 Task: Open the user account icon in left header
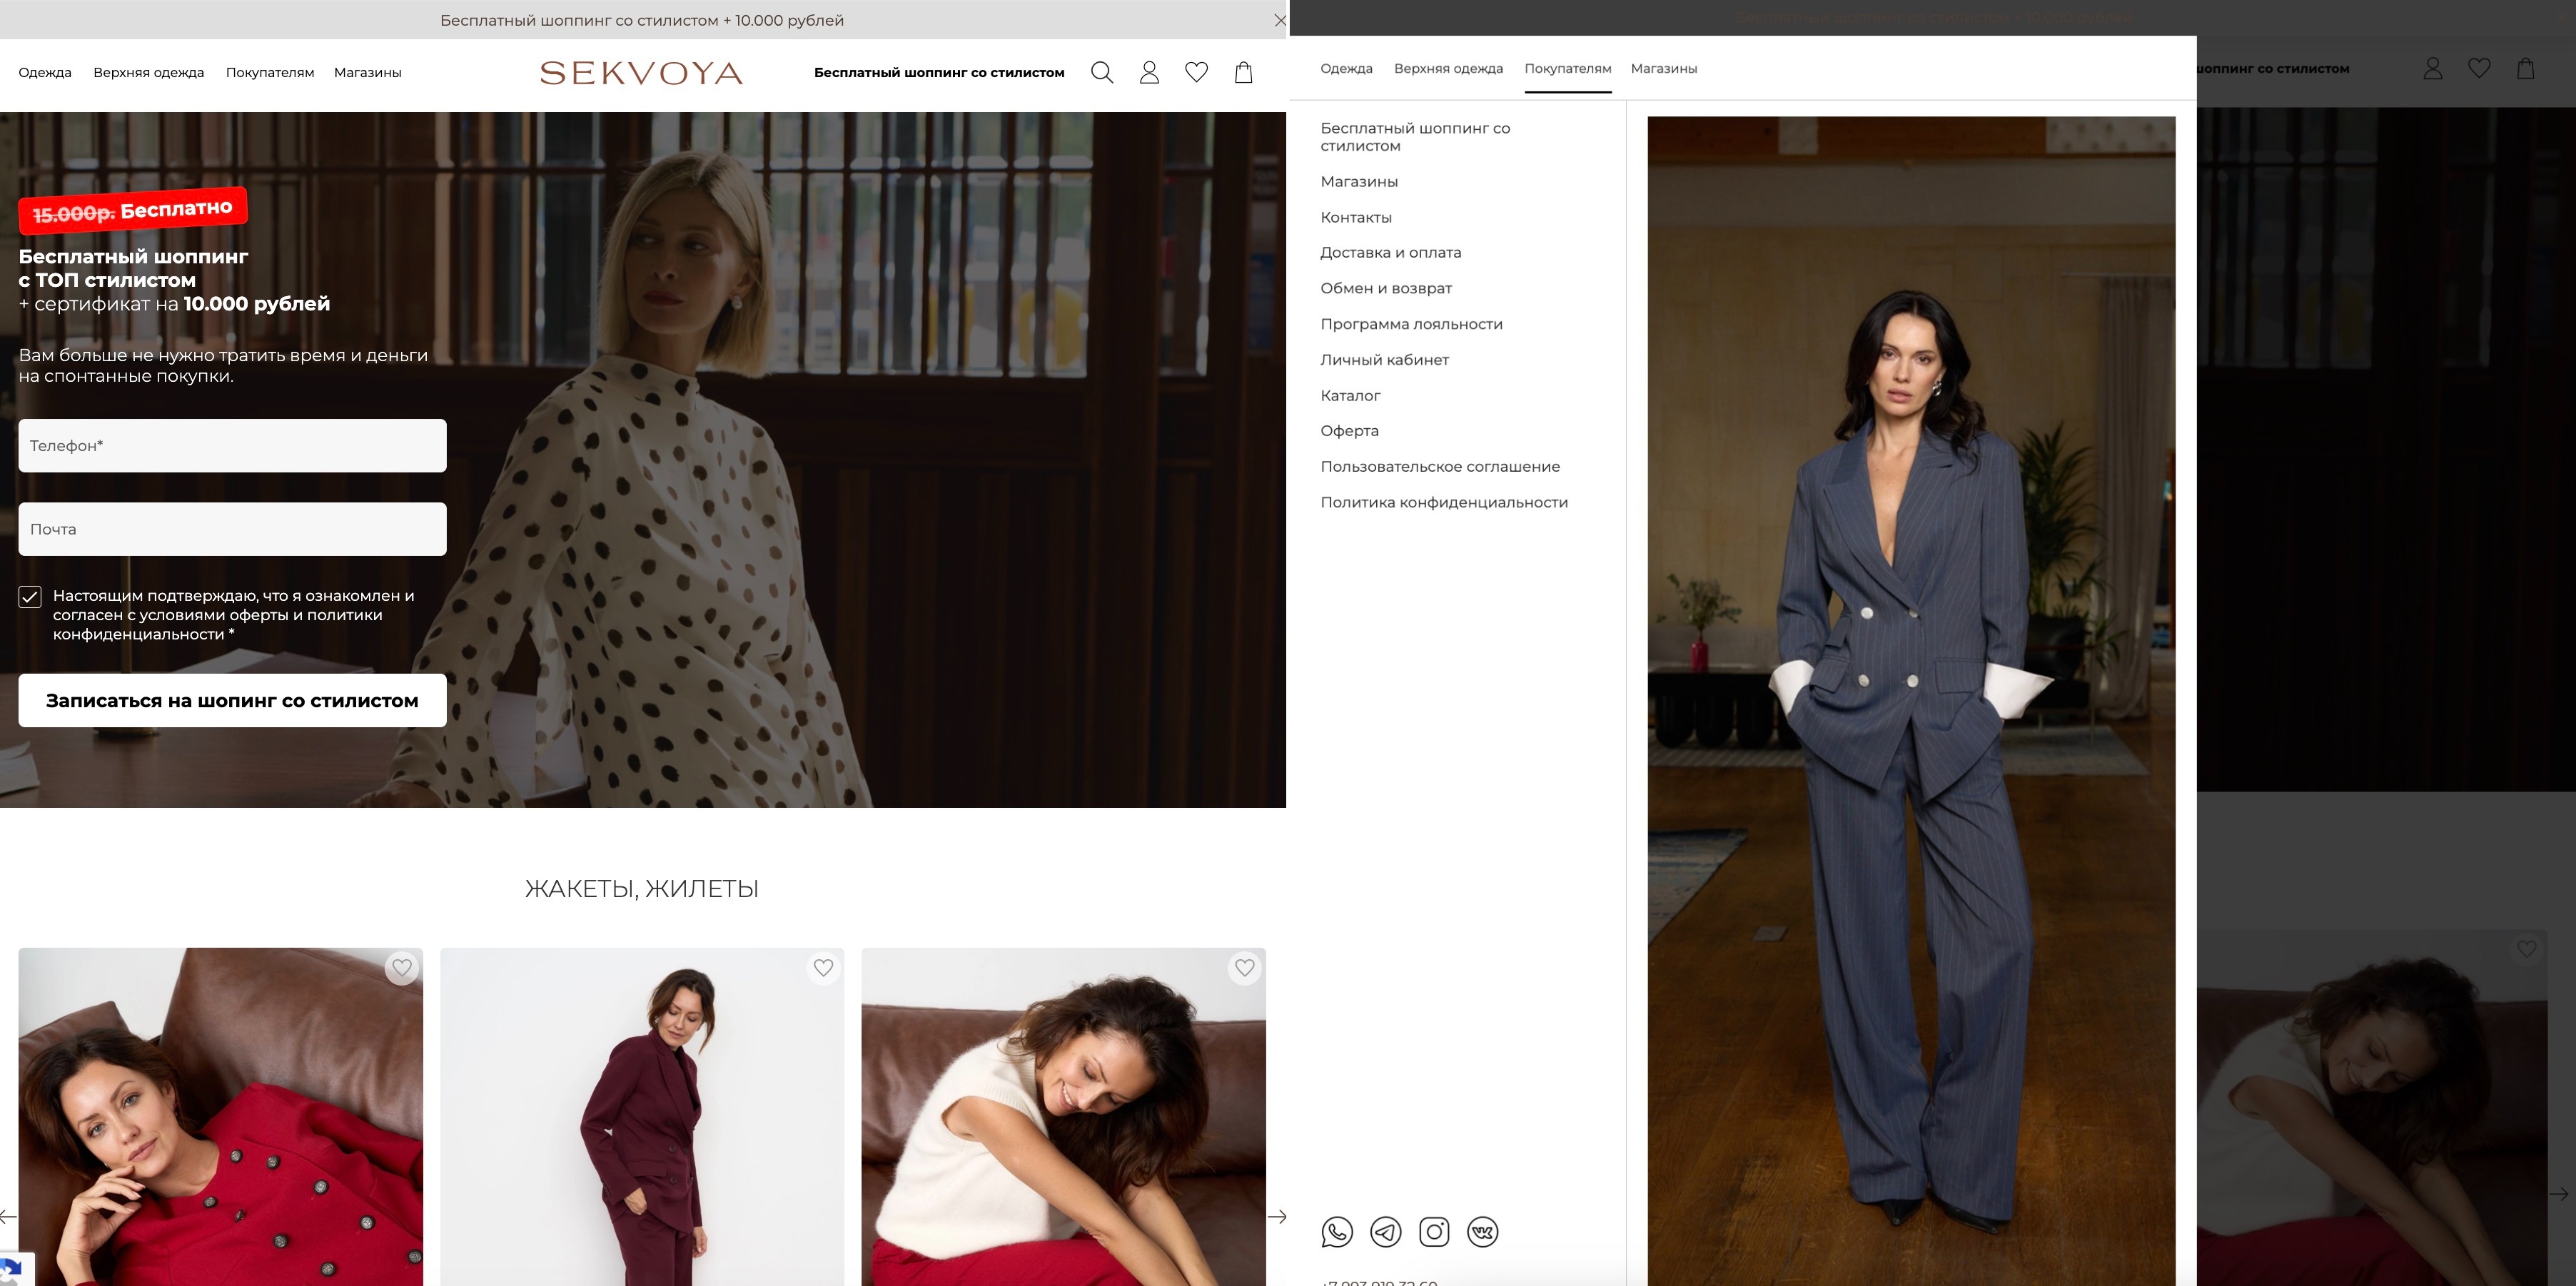pos(1149,72)
